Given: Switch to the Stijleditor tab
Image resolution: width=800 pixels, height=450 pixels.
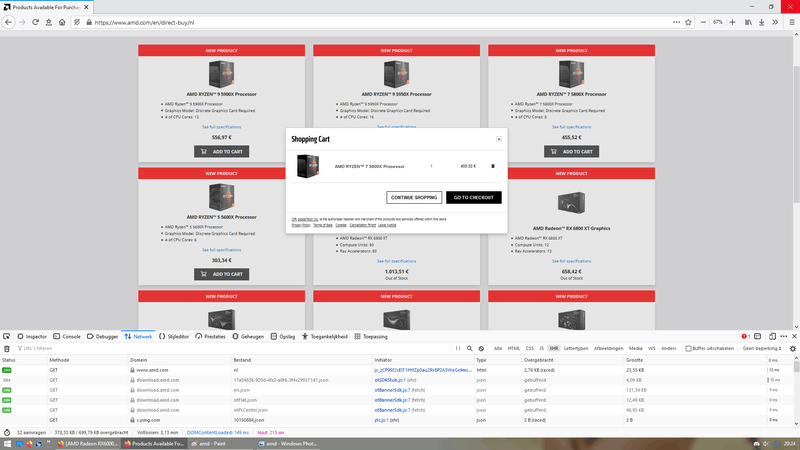Looking at the screenshot, I should 173,337.
